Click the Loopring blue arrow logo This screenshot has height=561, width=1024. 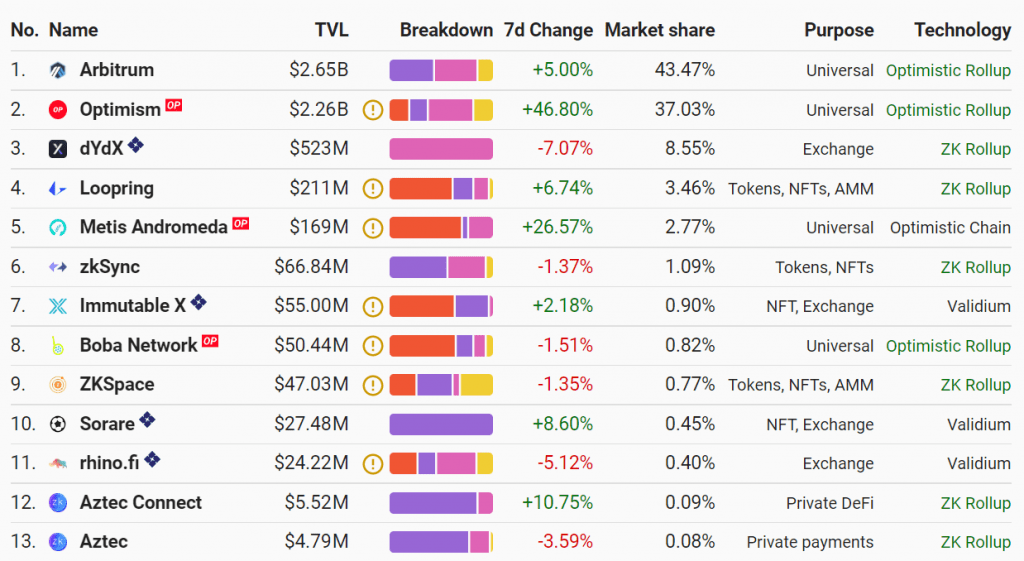pyautogui.click(x=57, y=189)
